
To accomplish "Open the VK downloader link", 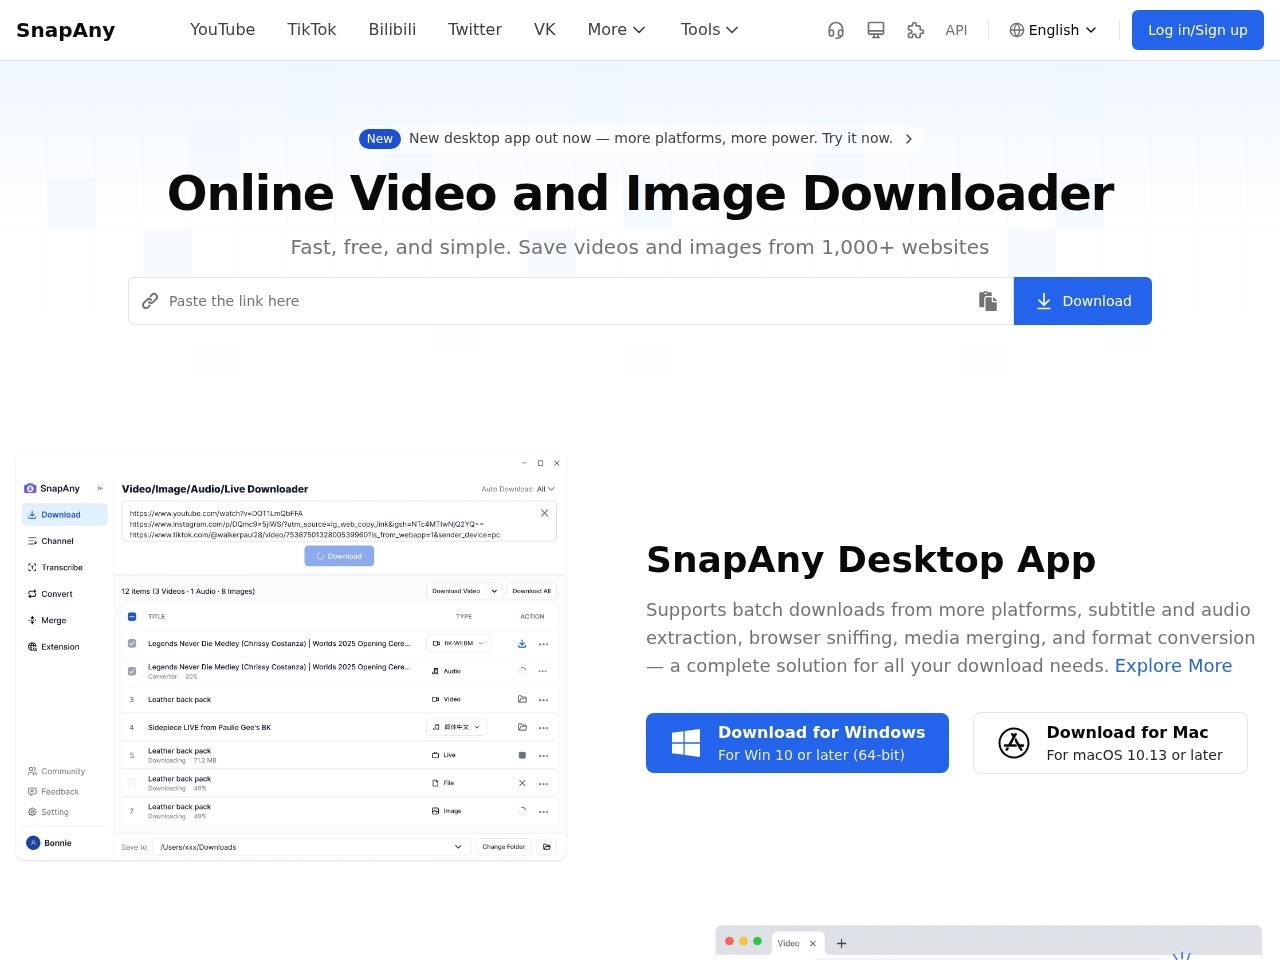I will (545, 30).
